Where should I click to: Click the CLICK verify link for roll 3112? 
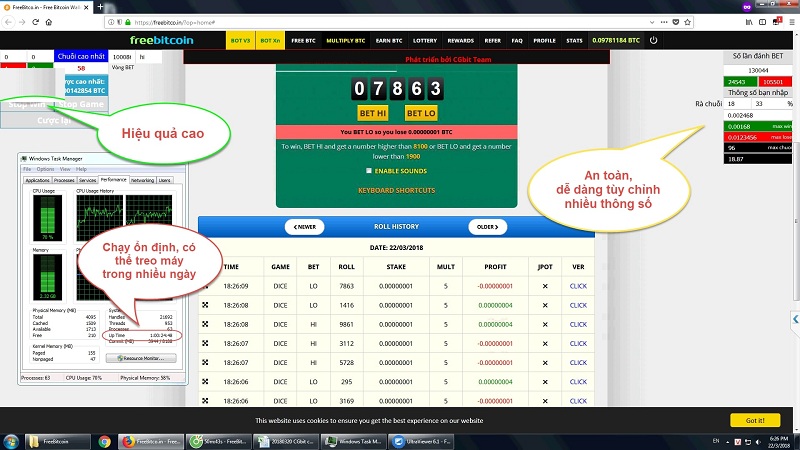click(x=578, y=343)
